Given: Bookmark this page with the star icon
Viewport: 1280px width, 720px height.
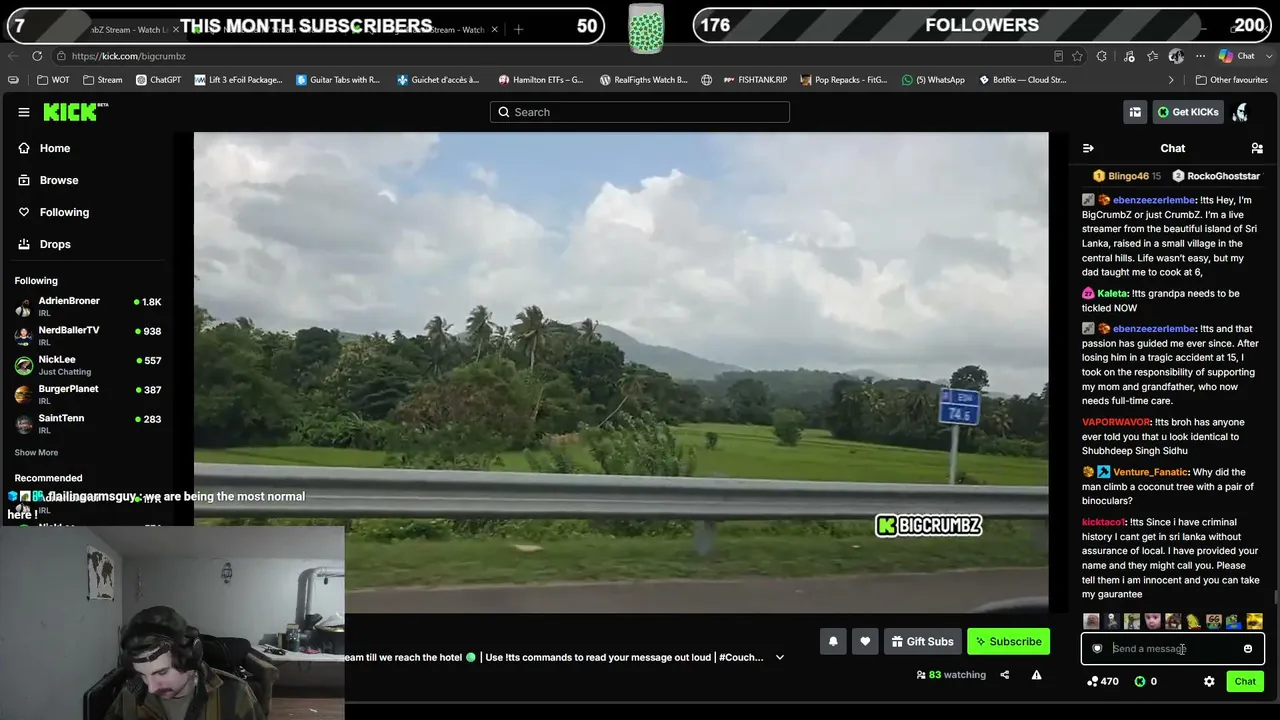Looking at the screenshot, I should tap(1077, 56).
